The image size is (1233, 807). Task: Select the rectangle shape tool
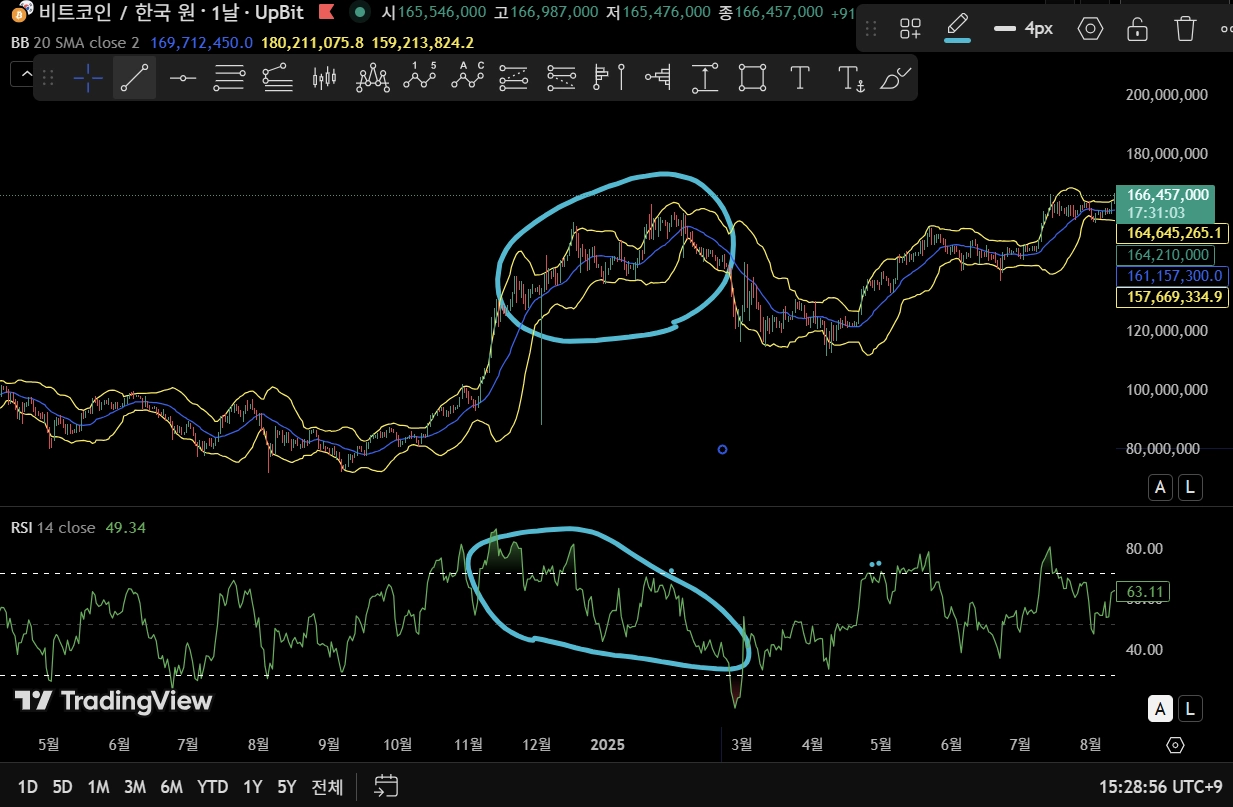tap(752, 78)
